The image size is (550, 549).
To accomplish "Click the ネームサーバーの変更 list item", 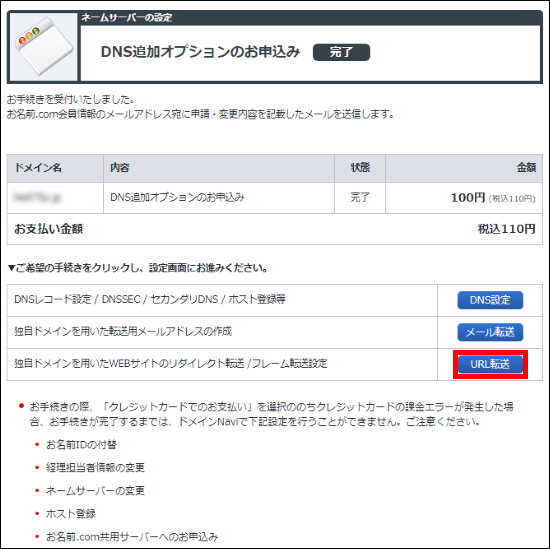I will [95, 490].
